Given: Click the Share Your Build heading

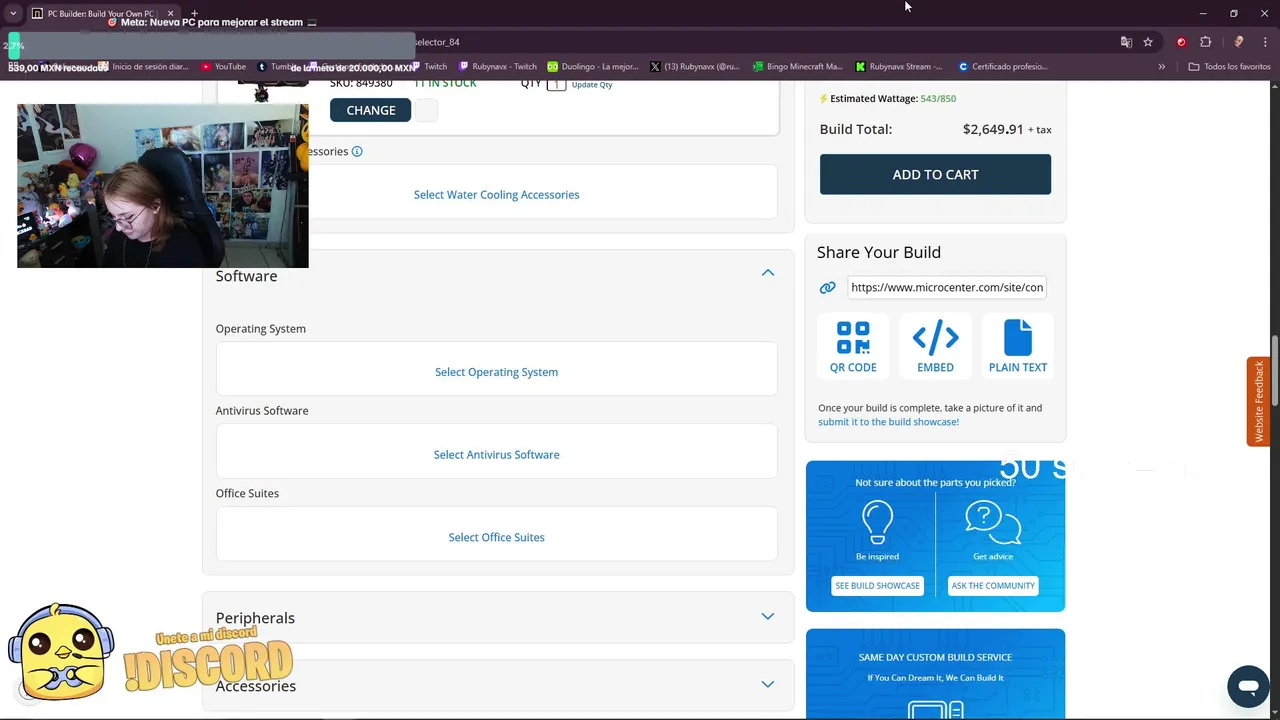Looking at the screenshot, I should tap(879, 252).
